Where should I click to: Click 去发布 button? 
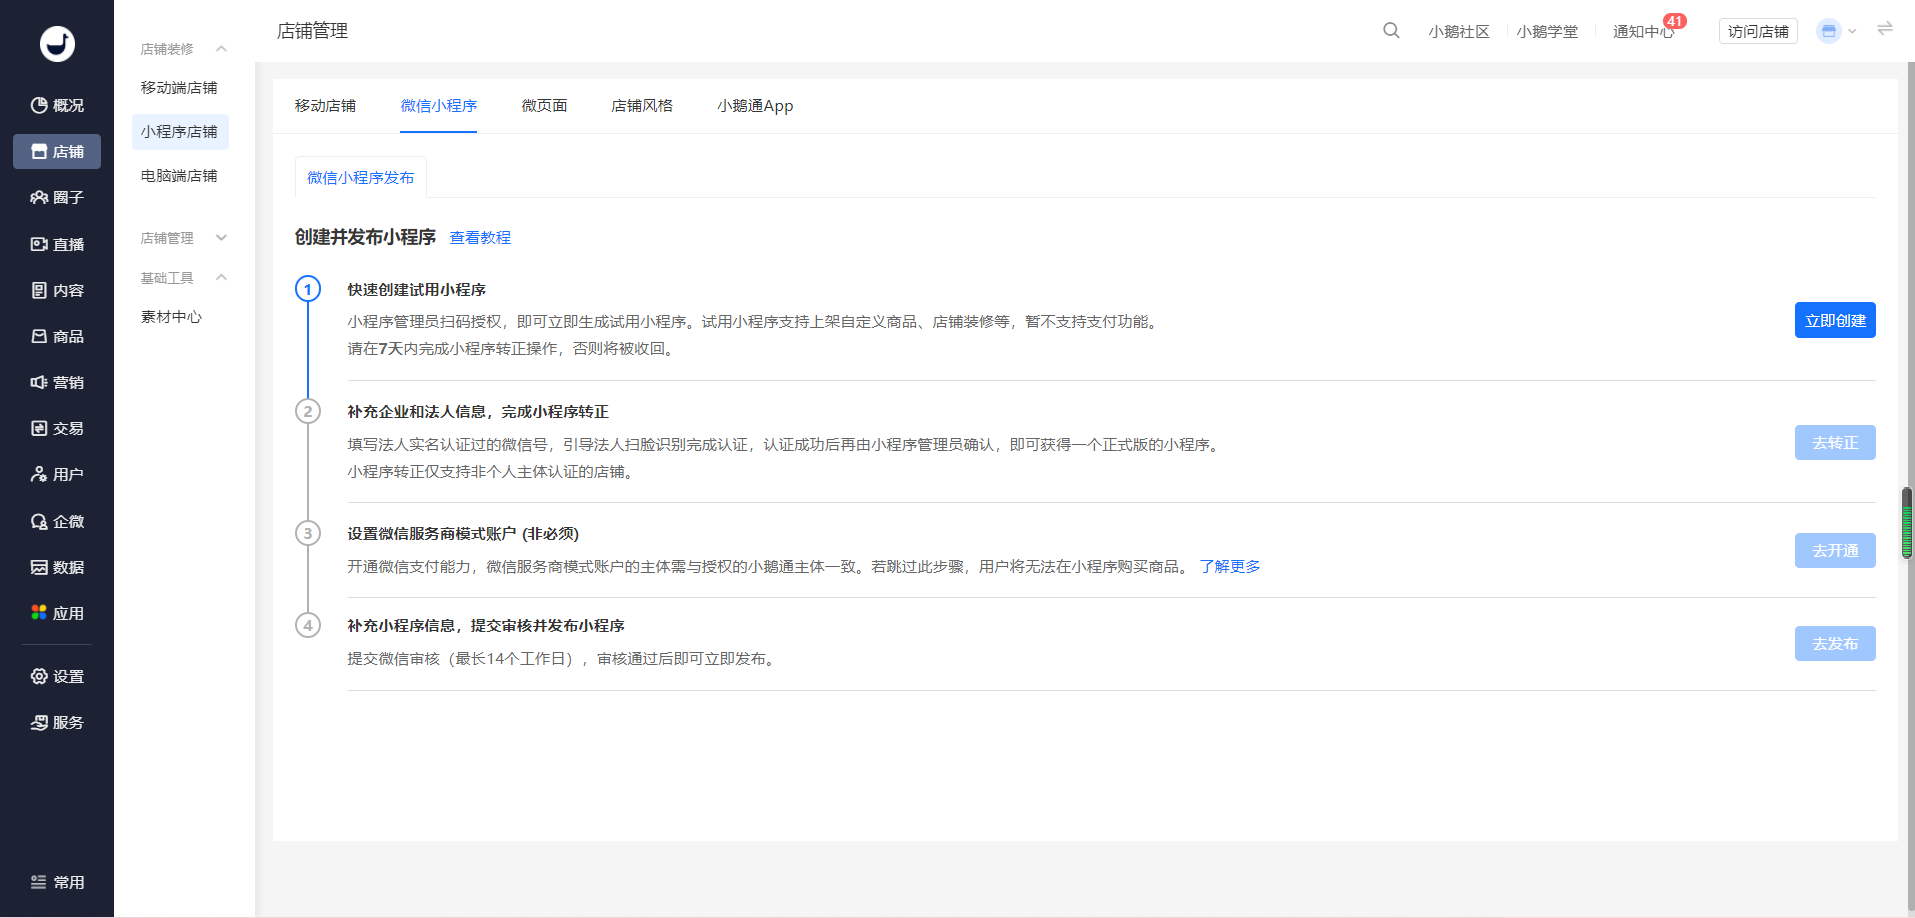pos(1835,643)
